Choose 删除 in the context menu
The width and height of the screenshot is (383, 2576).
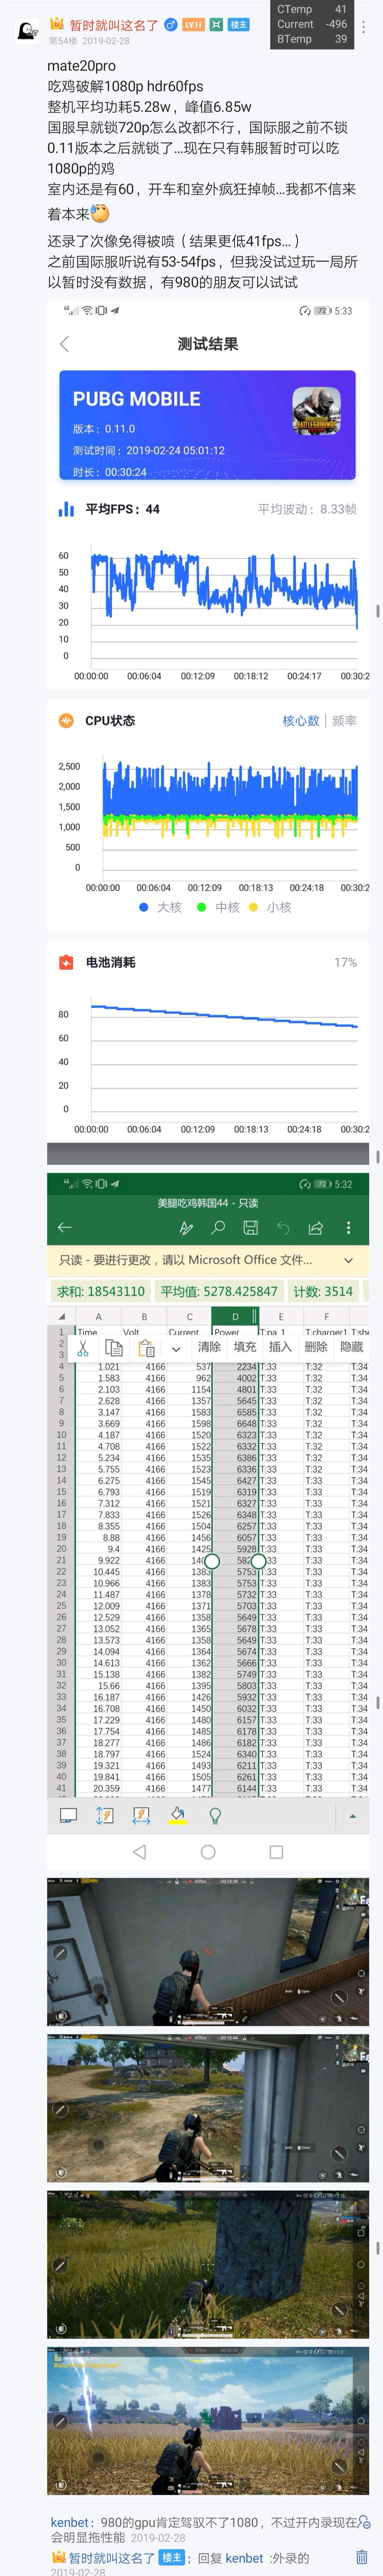316,1347
